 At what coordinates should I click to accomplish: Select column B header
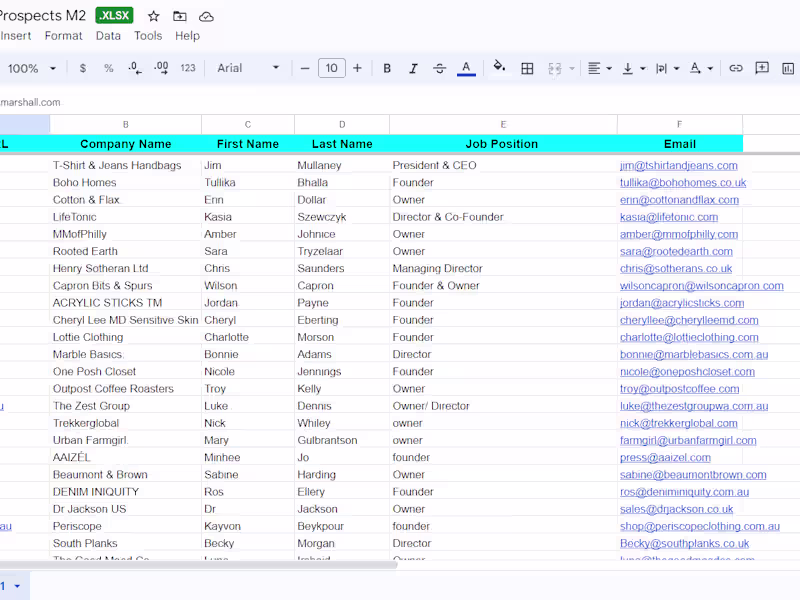pos(126,124)
